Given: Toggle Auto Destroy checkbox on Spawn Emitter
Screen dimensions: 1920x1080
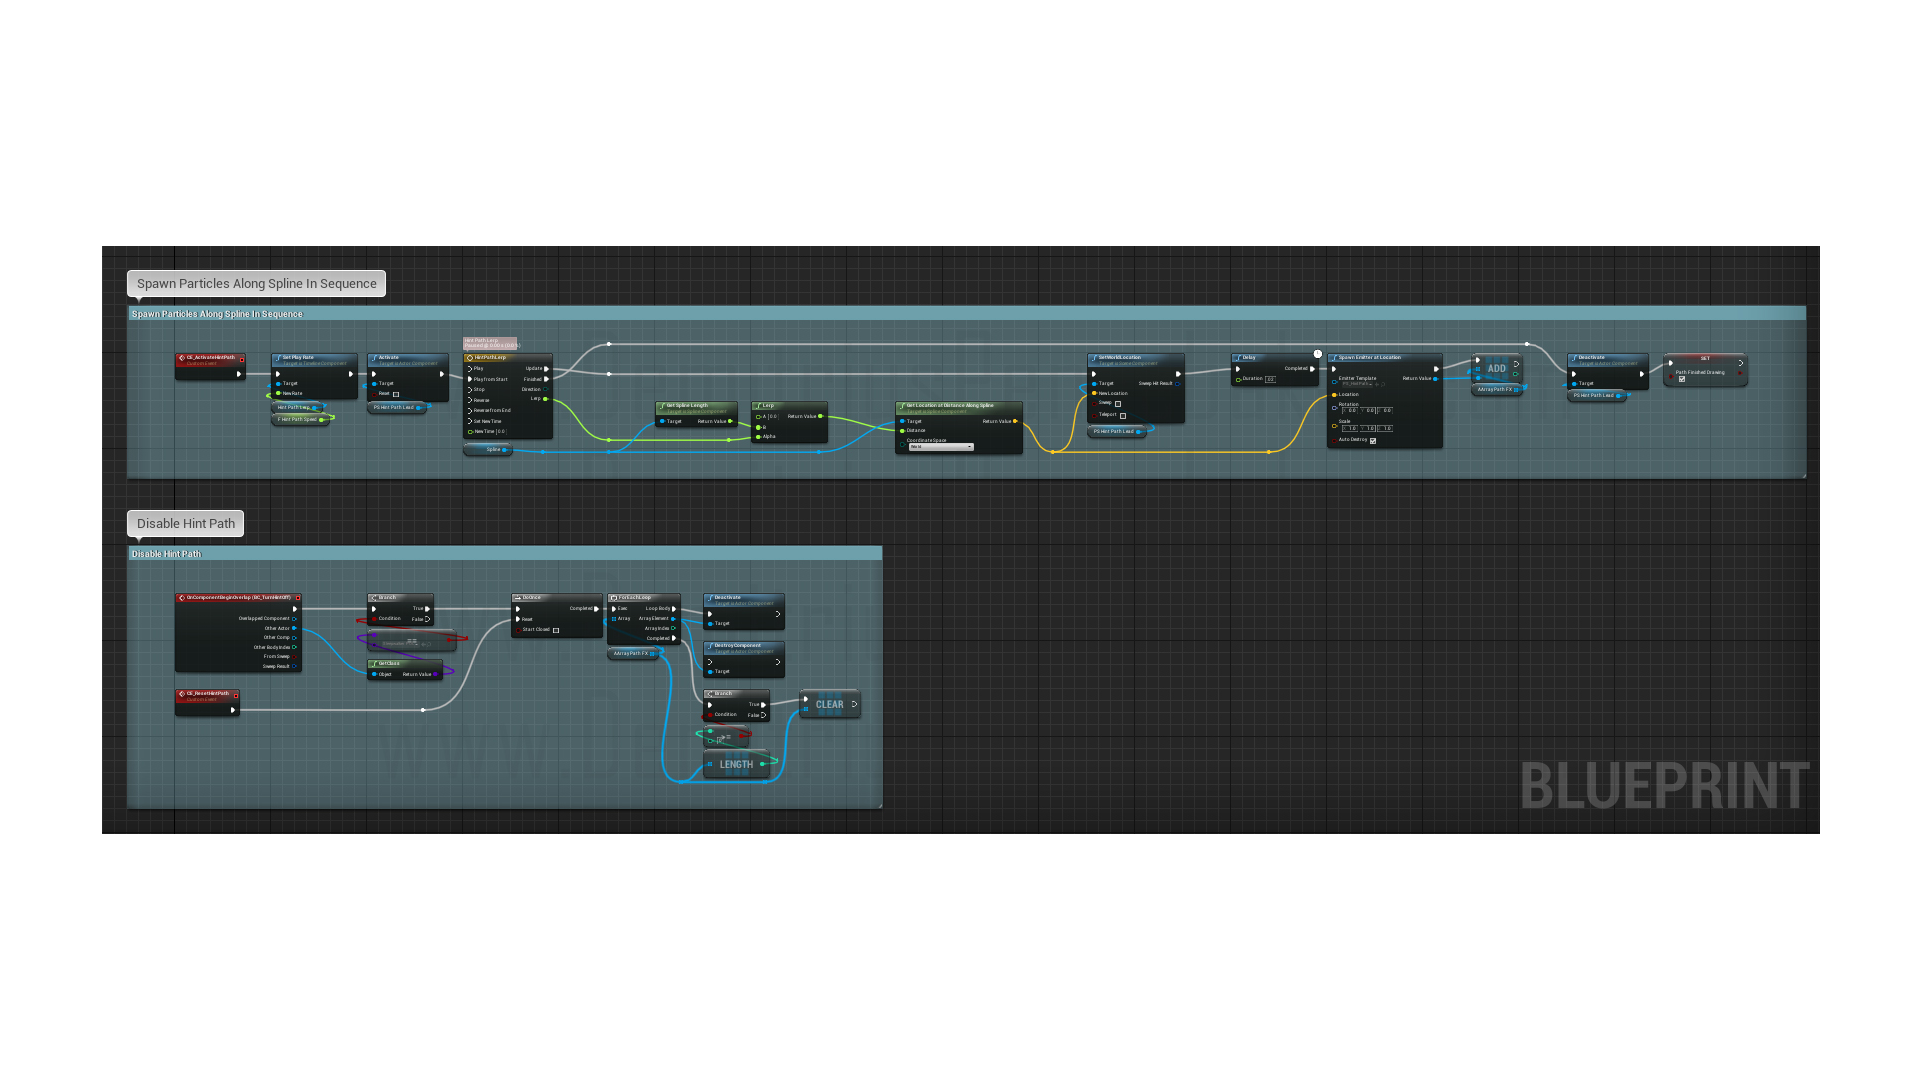Looking at the screenshot, I should (1373, 440).
